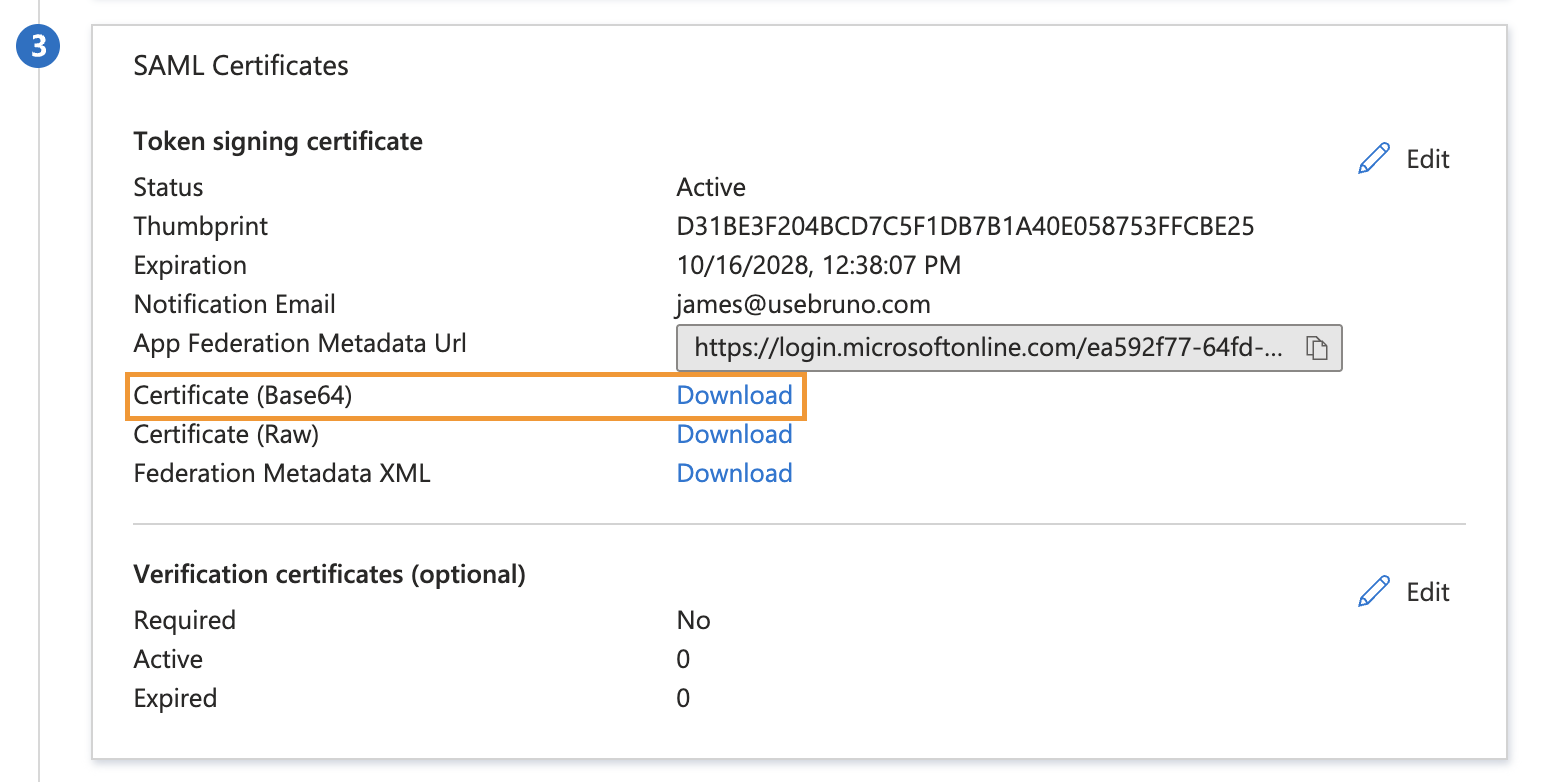Click the SAML Certificates section heading
Viewport: 1542px width, 782px height.
click(x=240, y=65)
